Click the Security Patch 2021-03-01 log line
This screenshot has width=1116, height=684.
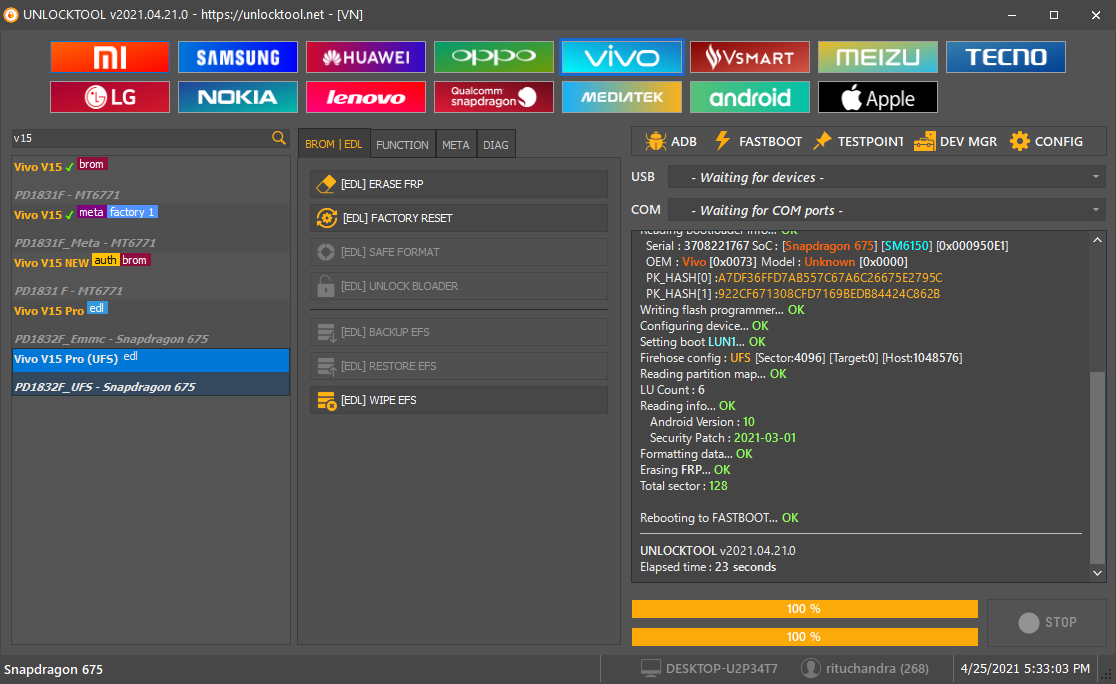(x=722, y=438)
